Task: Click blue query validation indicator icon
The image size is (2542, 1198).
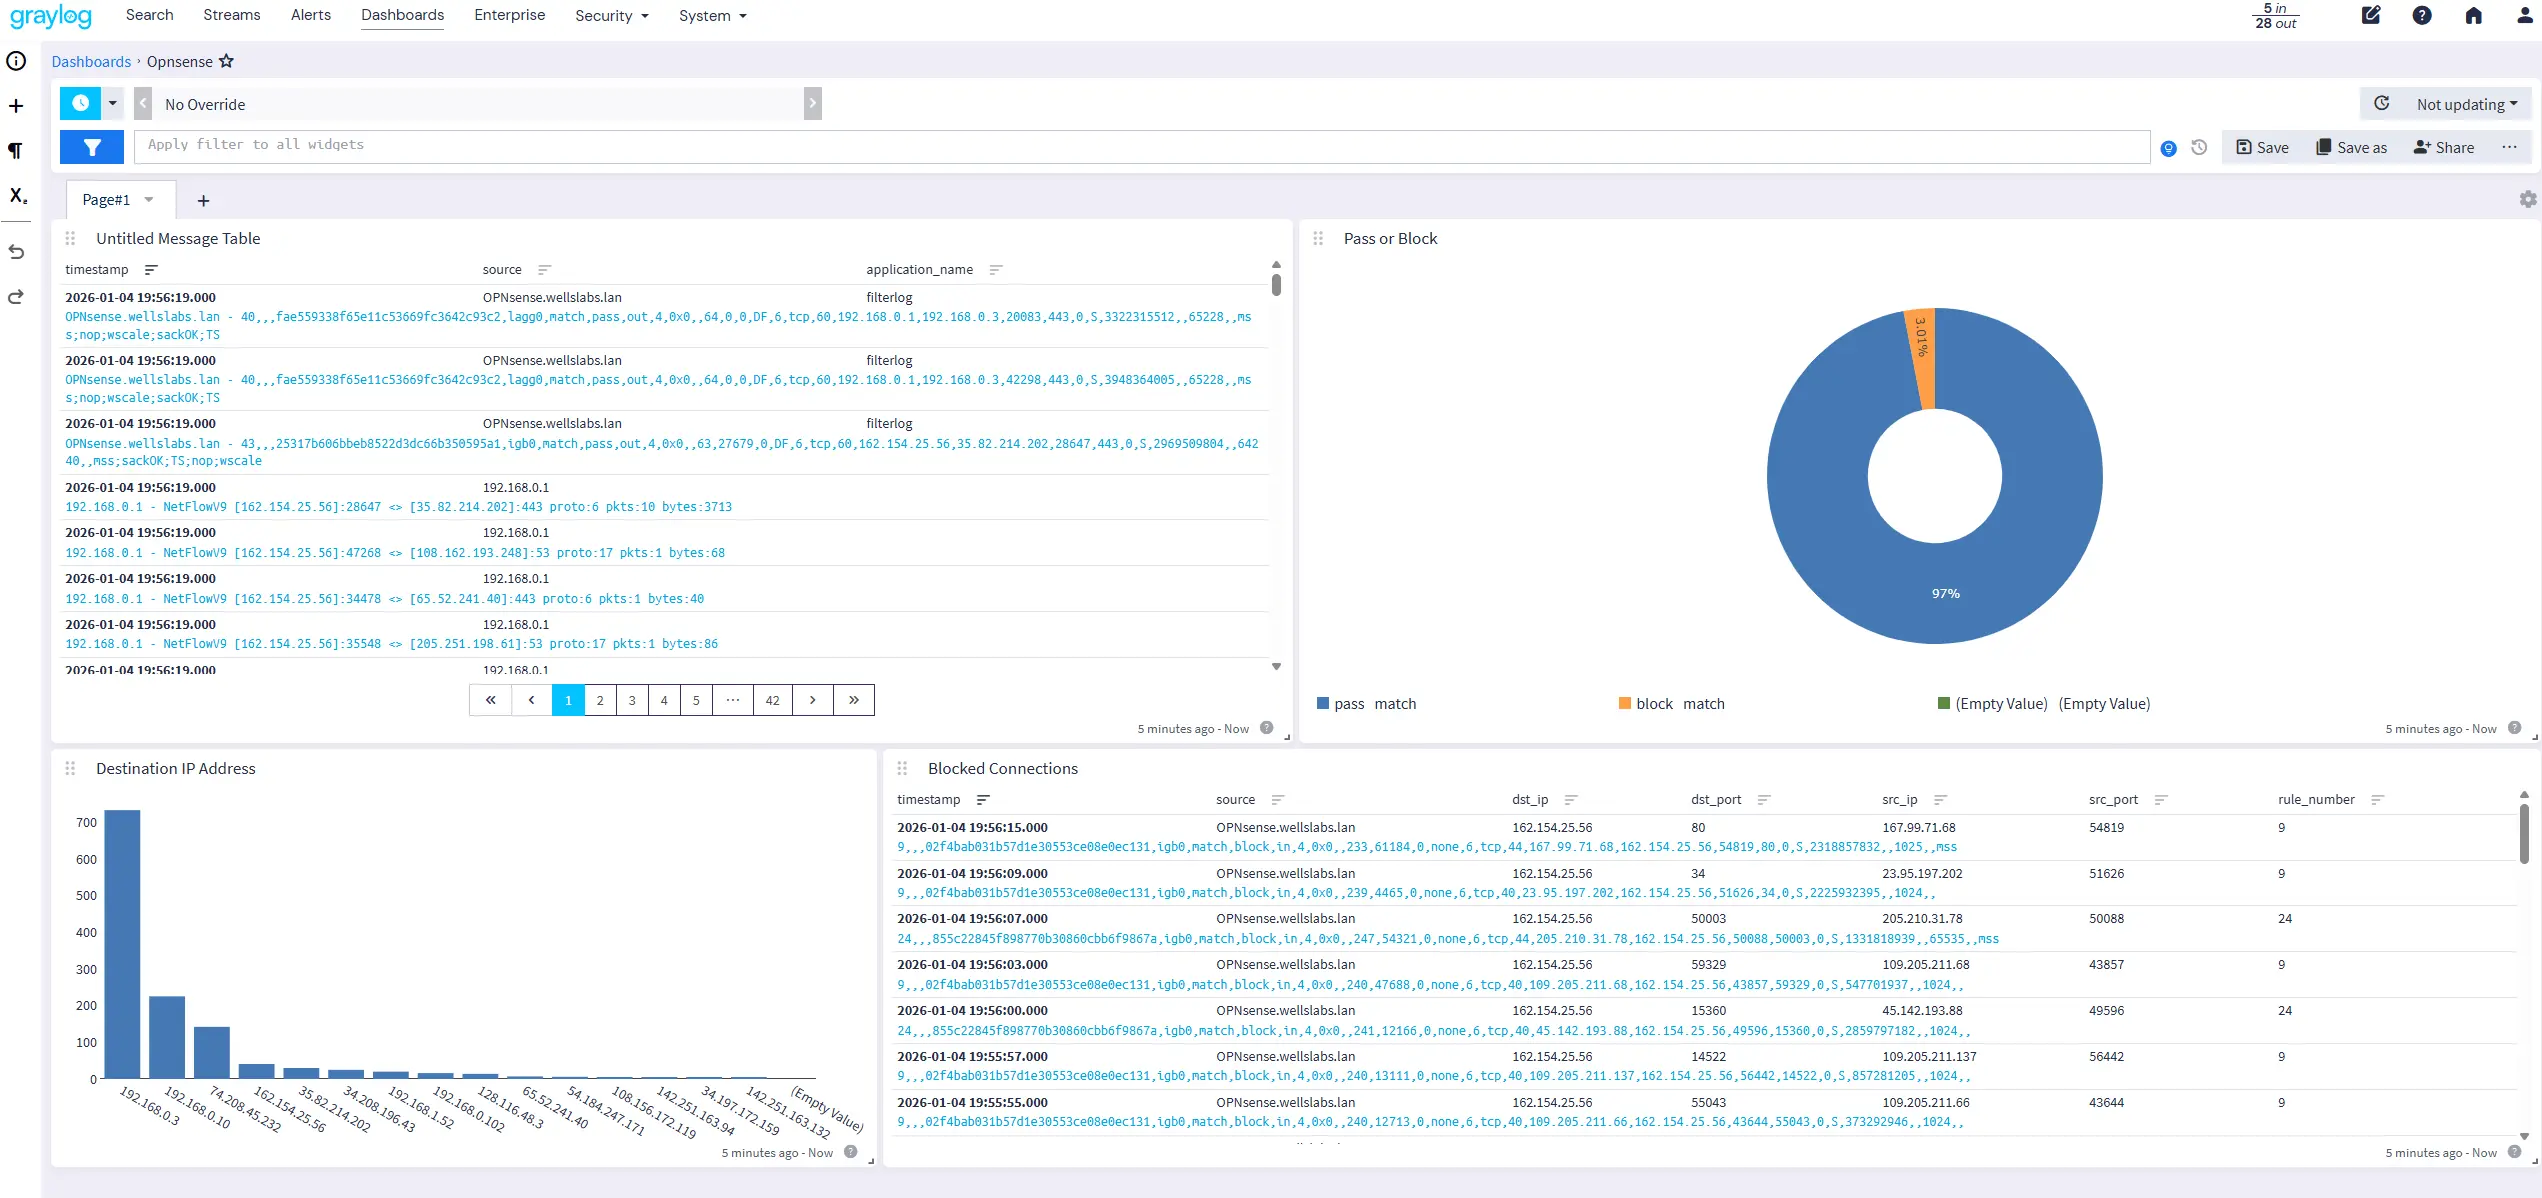Action: click(2168, 148)
